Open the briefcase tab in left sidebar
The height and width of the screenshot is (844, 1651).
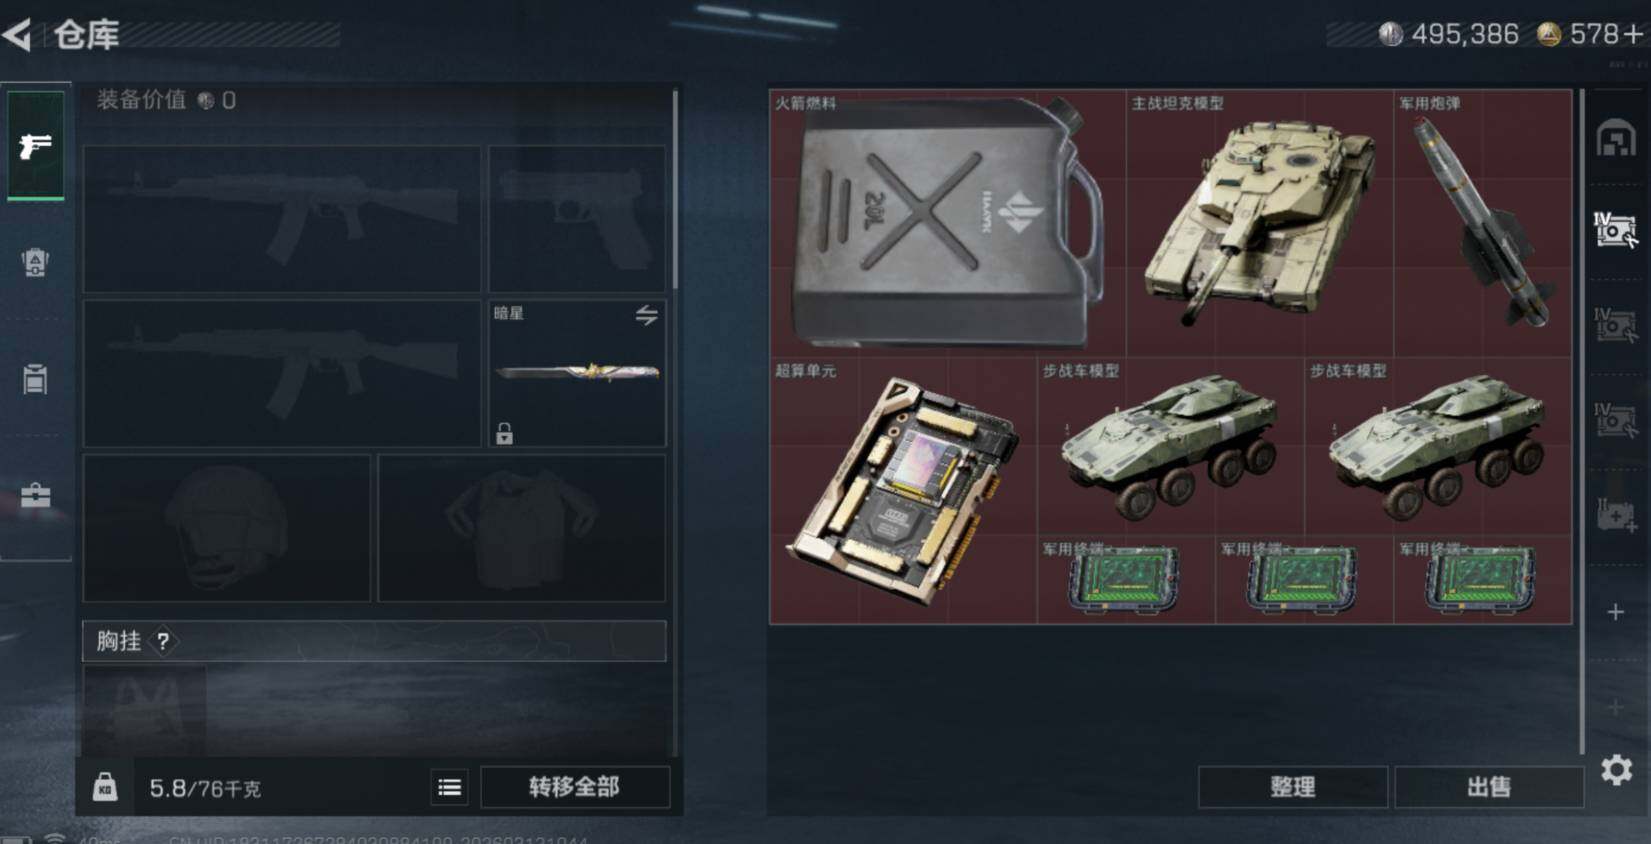(x=35, y=496)
